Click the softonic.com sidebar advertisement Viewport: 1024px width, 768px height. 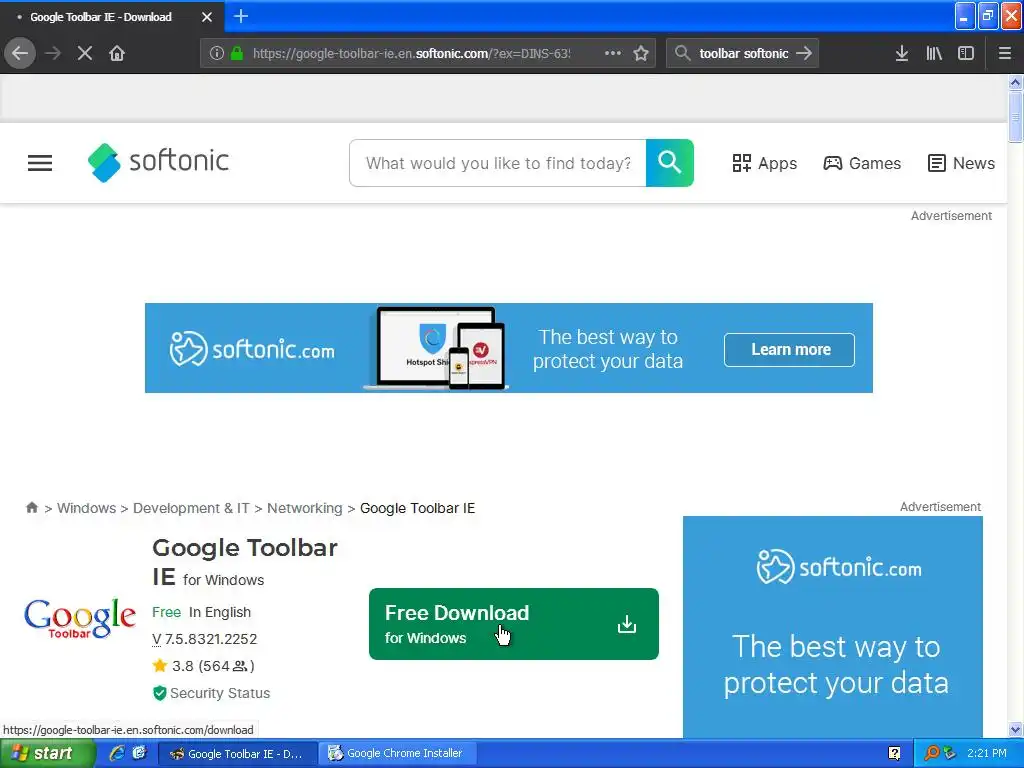[833, 626]
